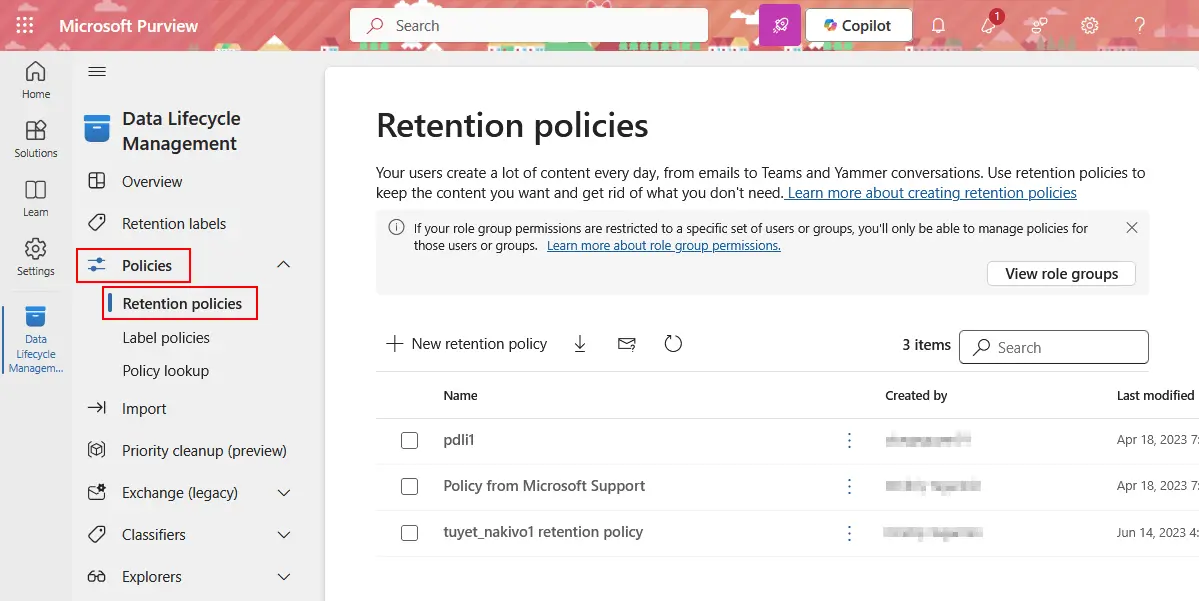Screen dimensions: 1199x601
Task: Open notifications bell in the top bar
Action: click(x=938, y=25)
